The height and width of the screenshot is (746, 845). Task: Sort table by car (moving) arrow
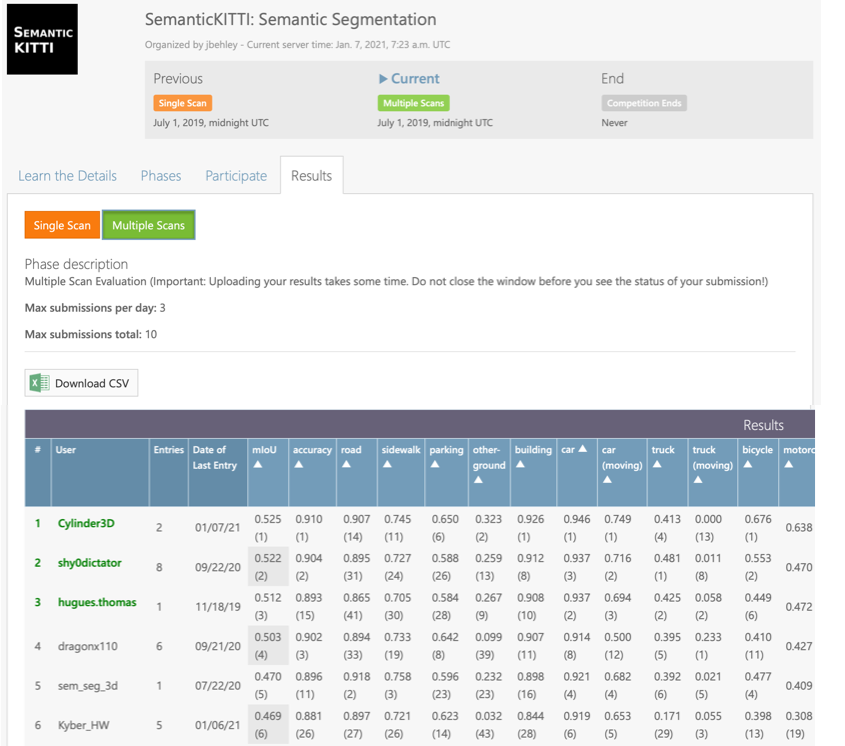coord(607,480)
